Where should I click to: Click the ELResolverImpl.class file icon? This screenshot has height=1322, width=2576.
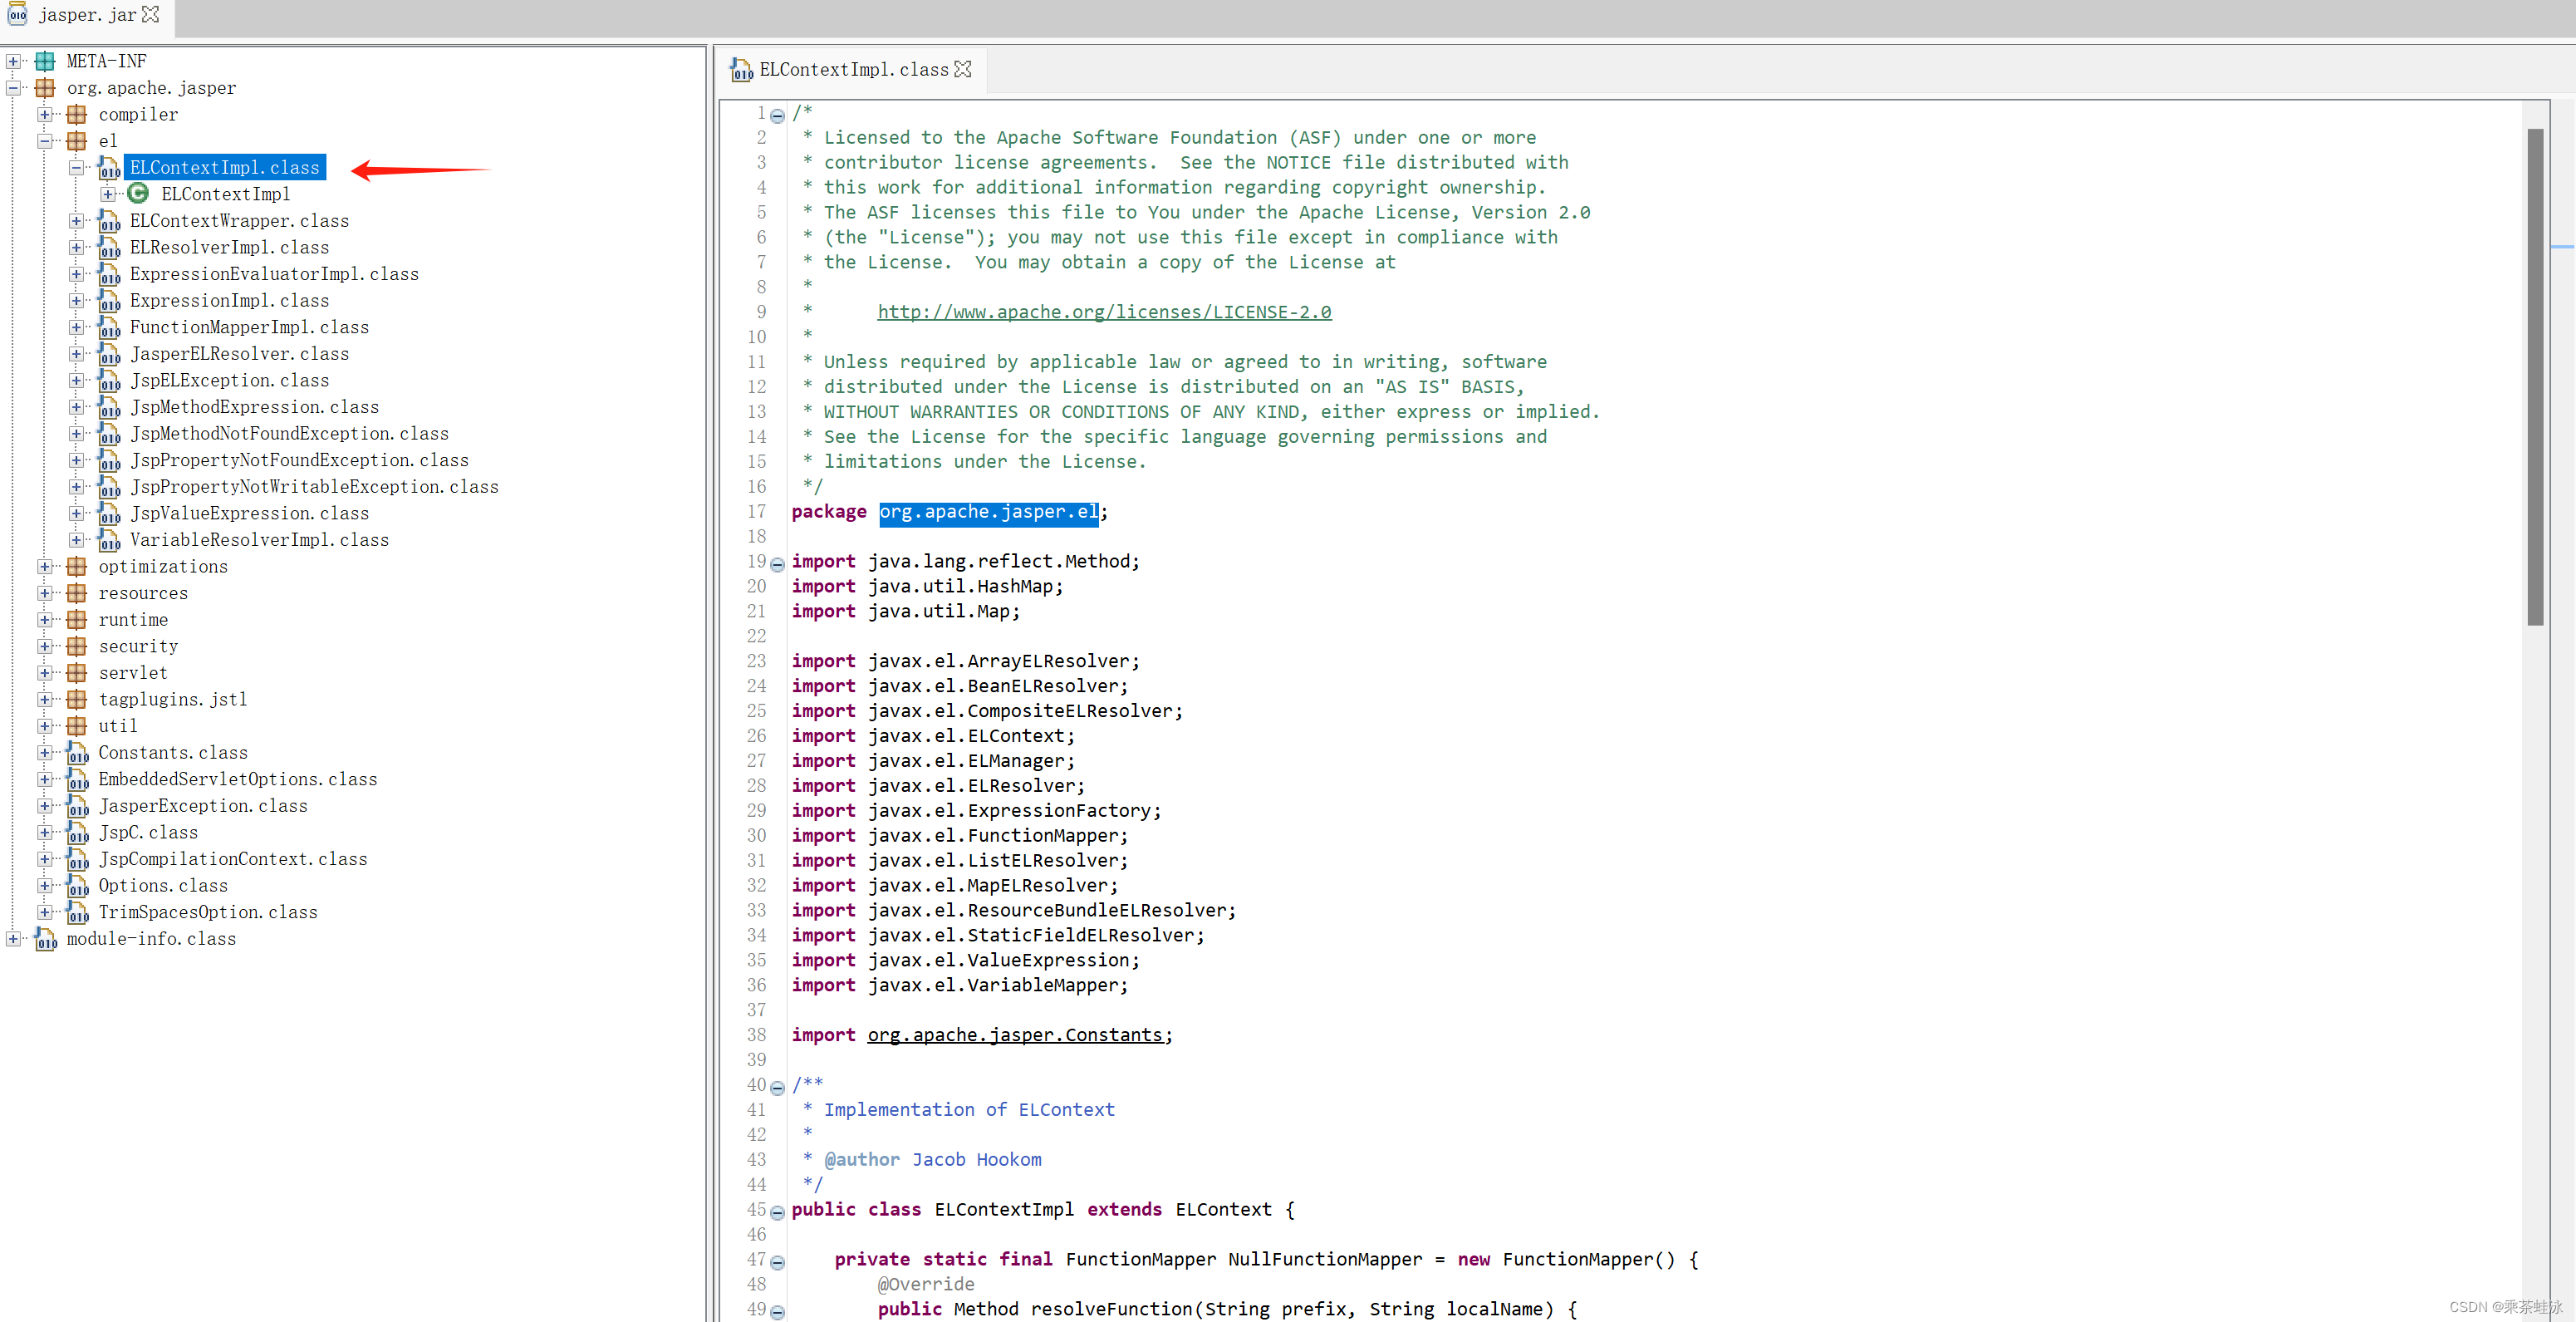pyautogui.click(x=109, y=247)
